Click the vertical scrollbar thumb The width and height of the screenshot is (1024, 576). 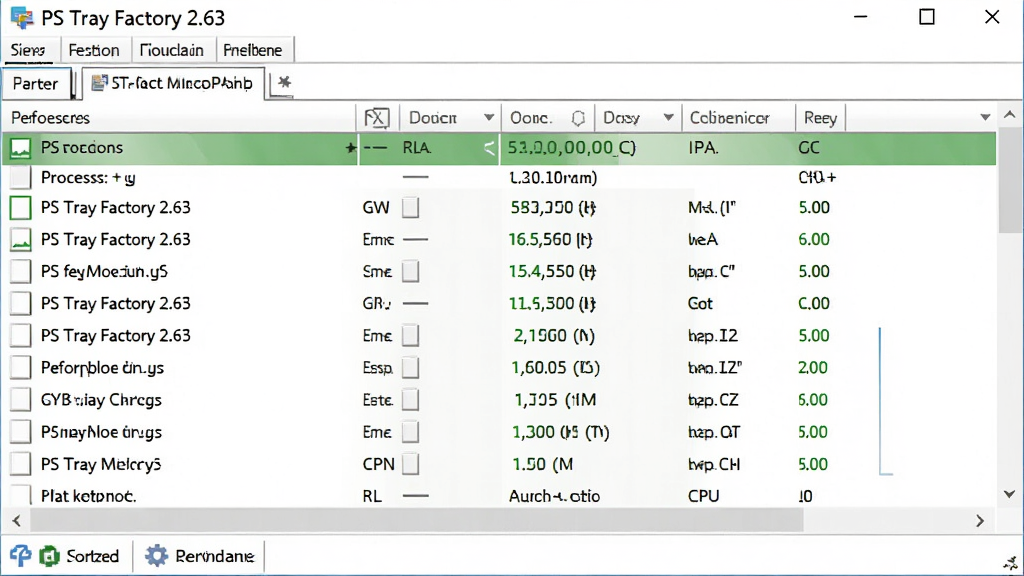pos(1010,180)
